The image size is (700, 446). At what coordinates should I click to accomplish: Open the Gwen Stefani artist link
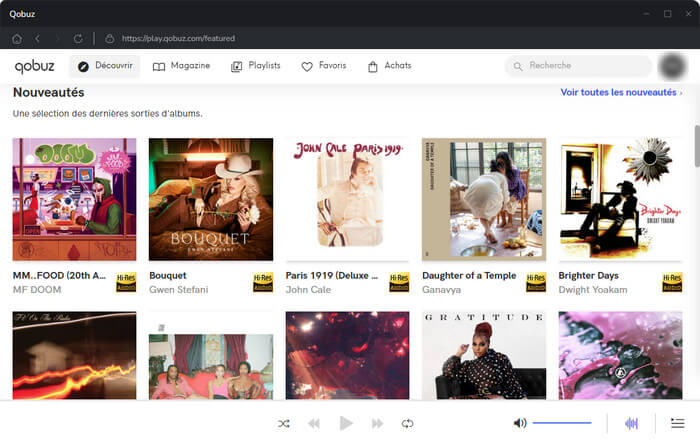pyautogui.click(x=178, y=290)
